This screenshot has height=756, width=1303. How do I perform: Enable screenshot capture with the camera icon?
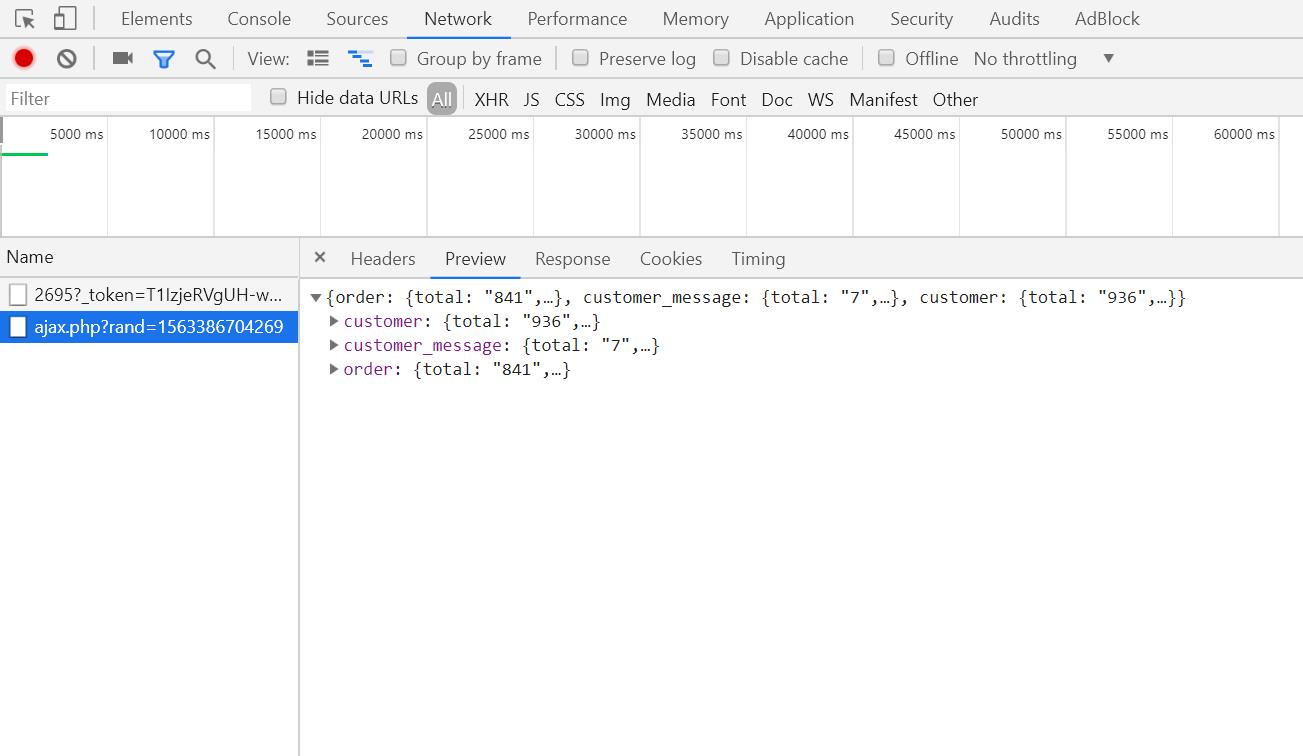tap(122, 58)
